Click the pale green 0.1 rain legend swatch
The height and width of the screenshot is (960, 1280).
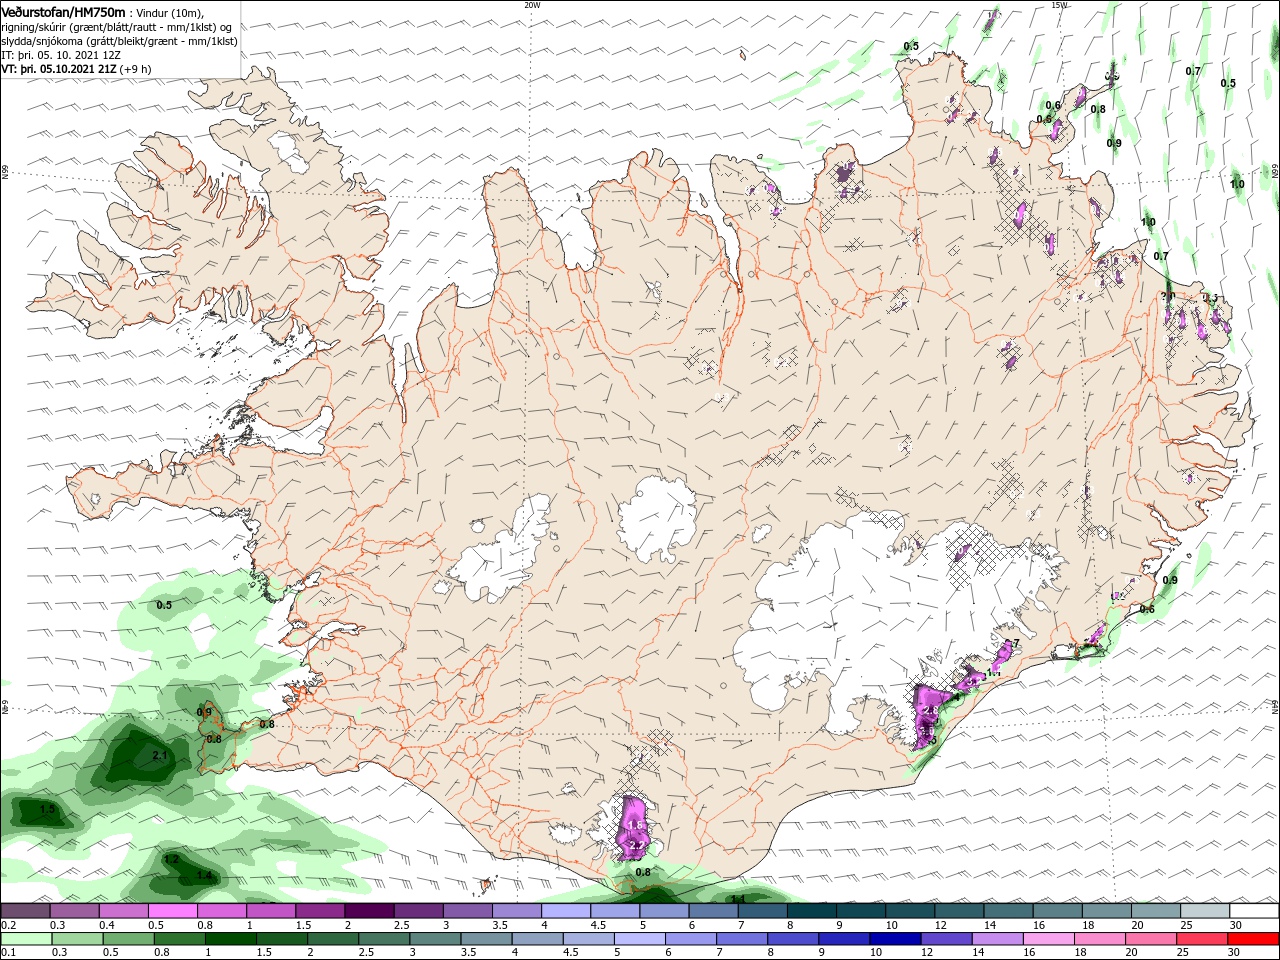pos(26,939)
